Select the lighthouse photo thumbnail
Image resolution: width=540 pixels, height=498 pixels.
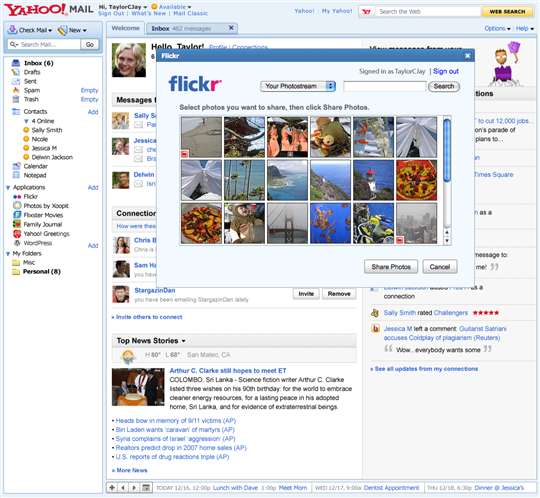(373, 180)
